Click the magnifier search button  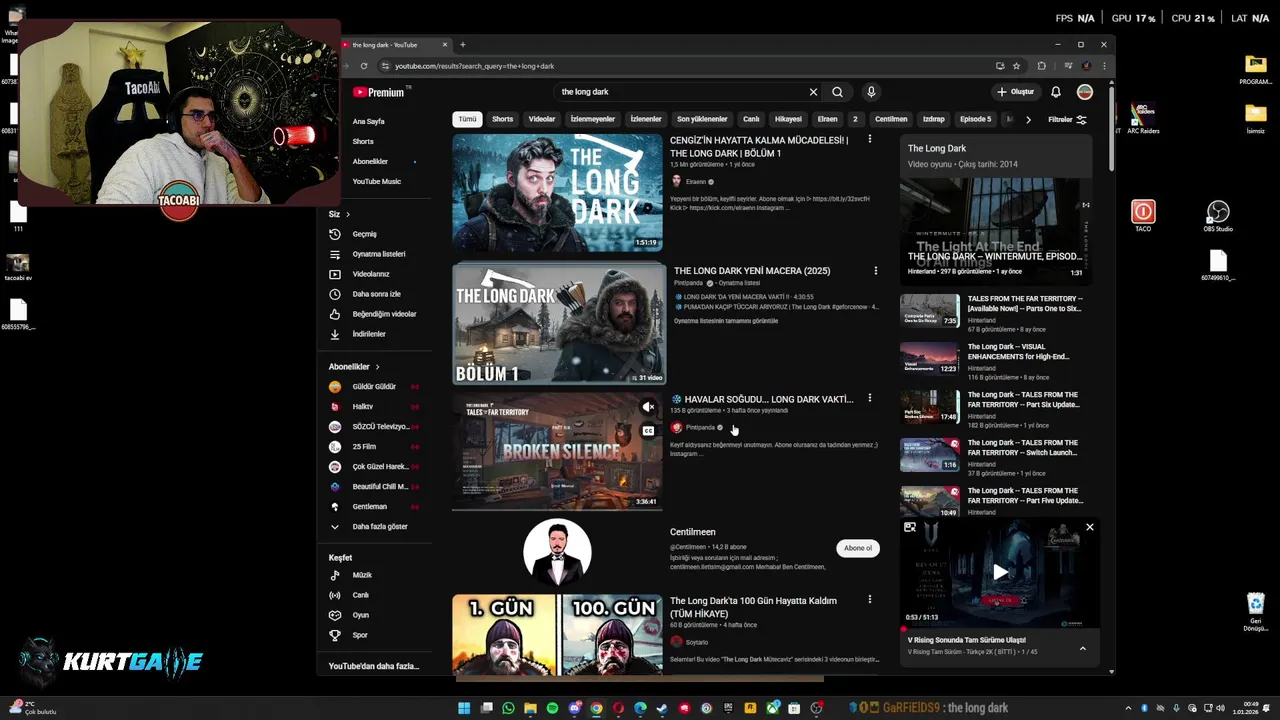tap(837, 92)
